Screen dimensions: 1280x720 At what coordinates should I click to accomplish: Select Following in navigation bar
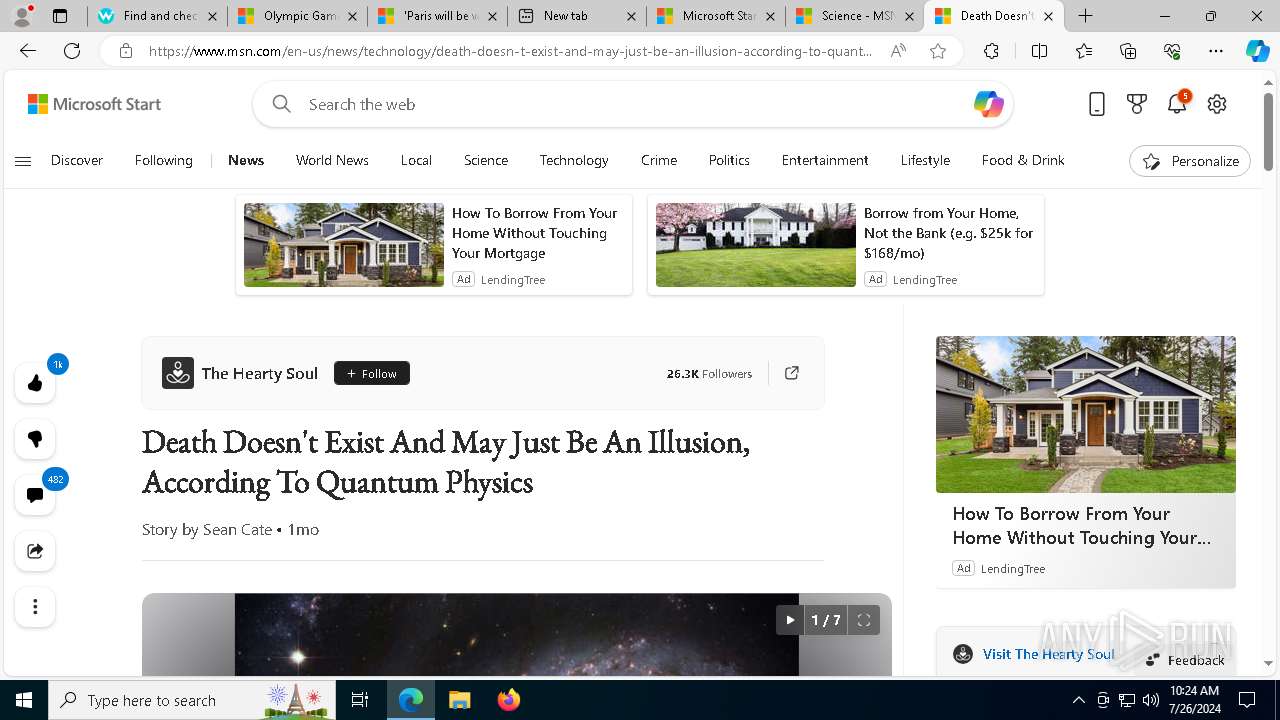tap(164, 160)
